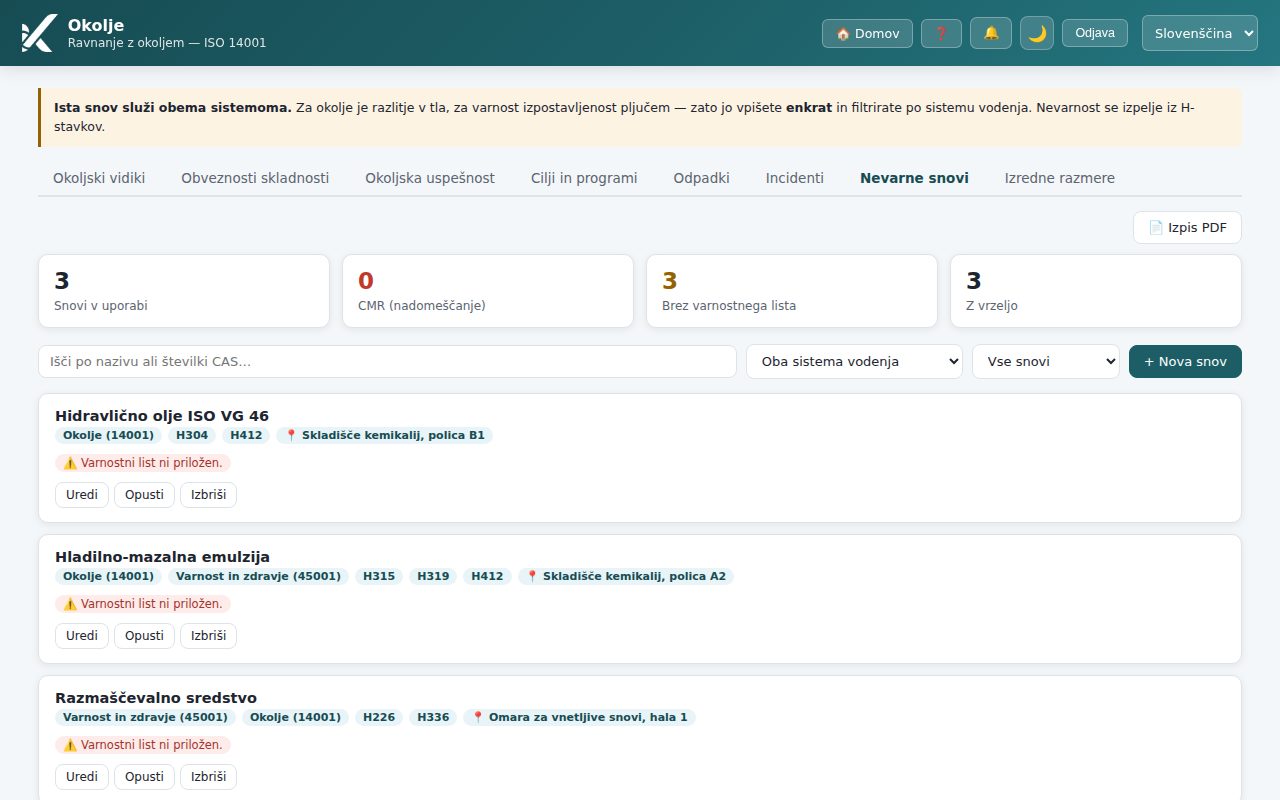
Task: Open the Izredne razmere tab
Action: 1060,178
